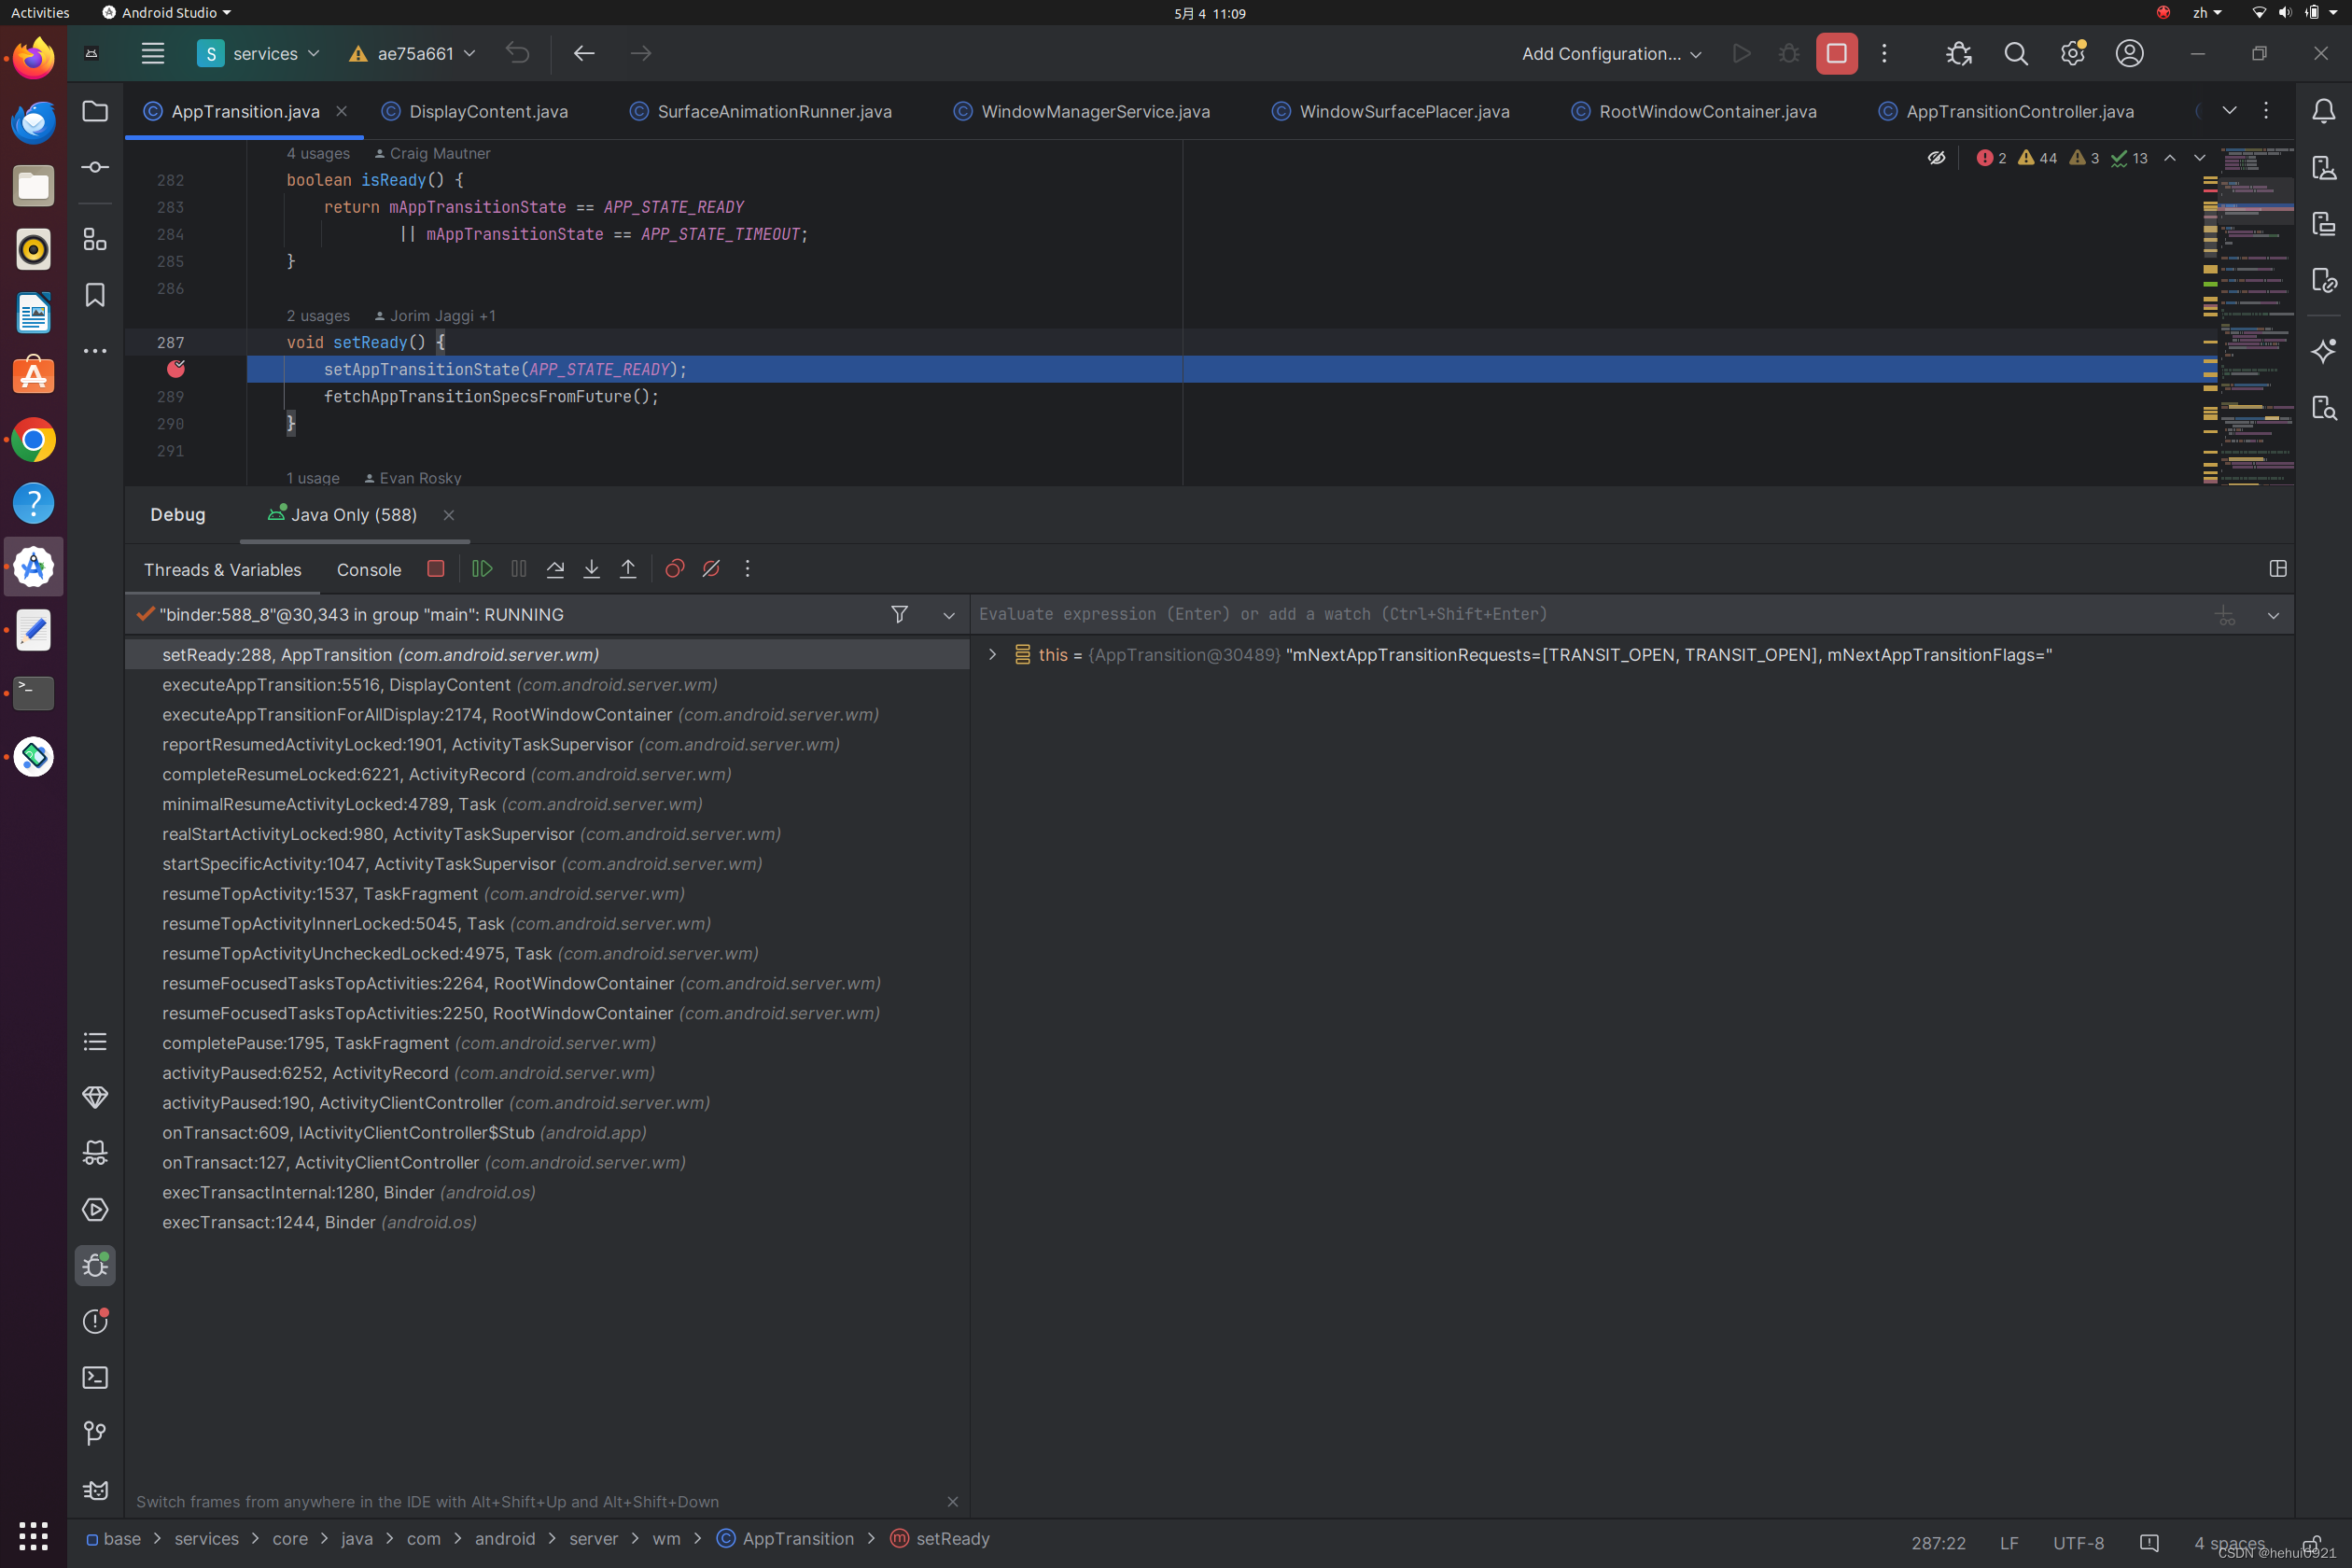
Task: Toggle the debugger layout settings icon
Action: 2278,569
